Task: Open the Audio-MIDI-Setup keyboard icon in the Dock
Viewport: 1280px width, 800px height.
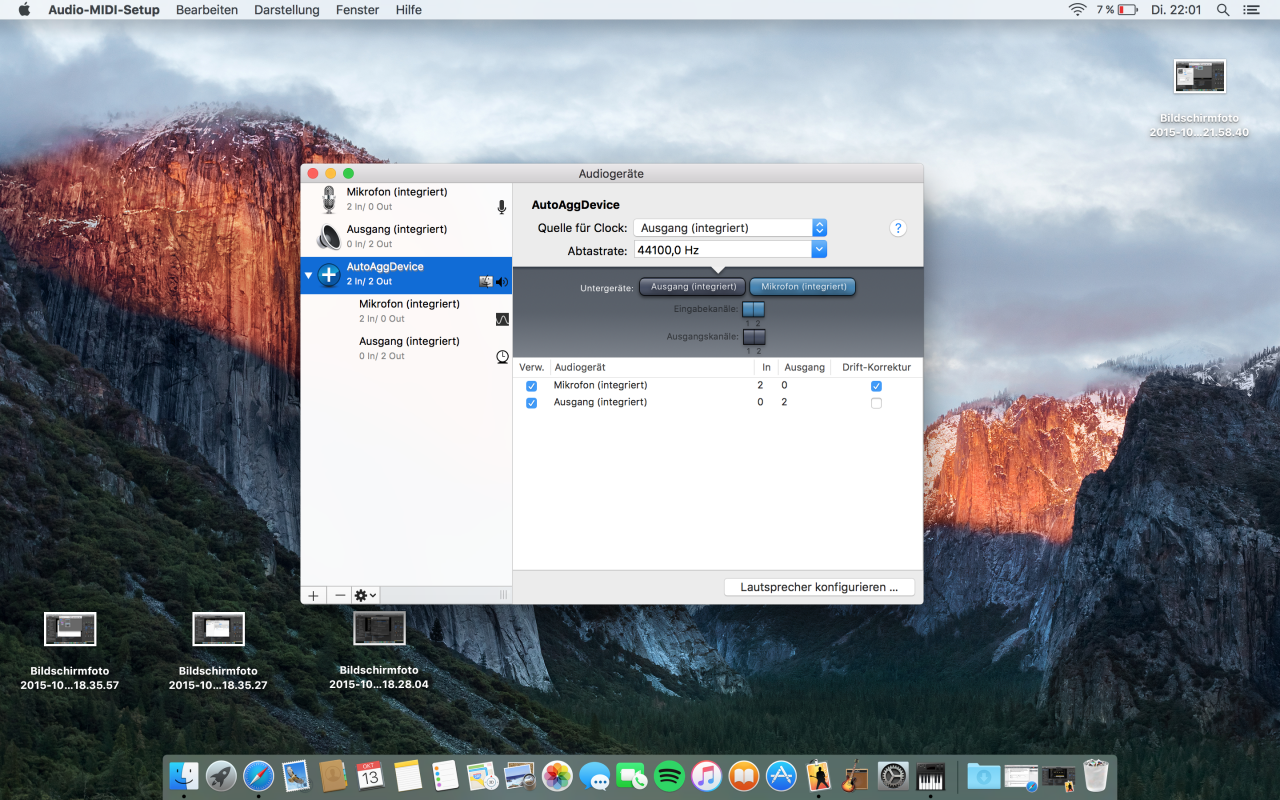Action: pyautogui.click(x=930, y=776)
